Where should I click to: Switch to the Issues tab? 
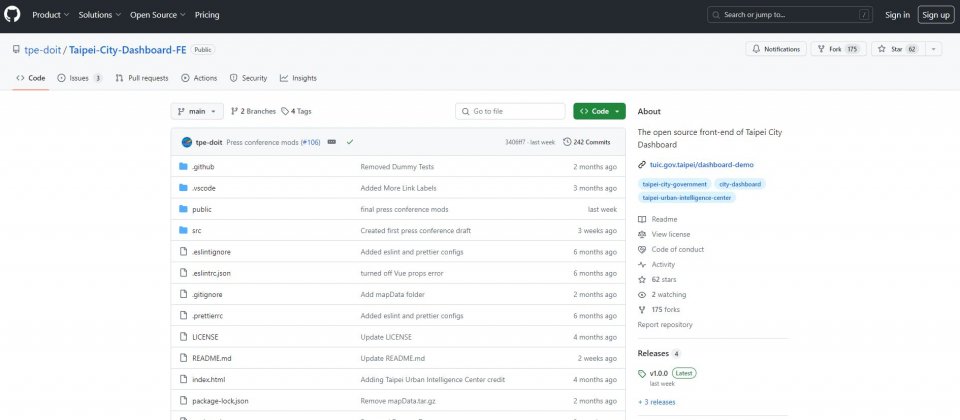tap(80, 78)
